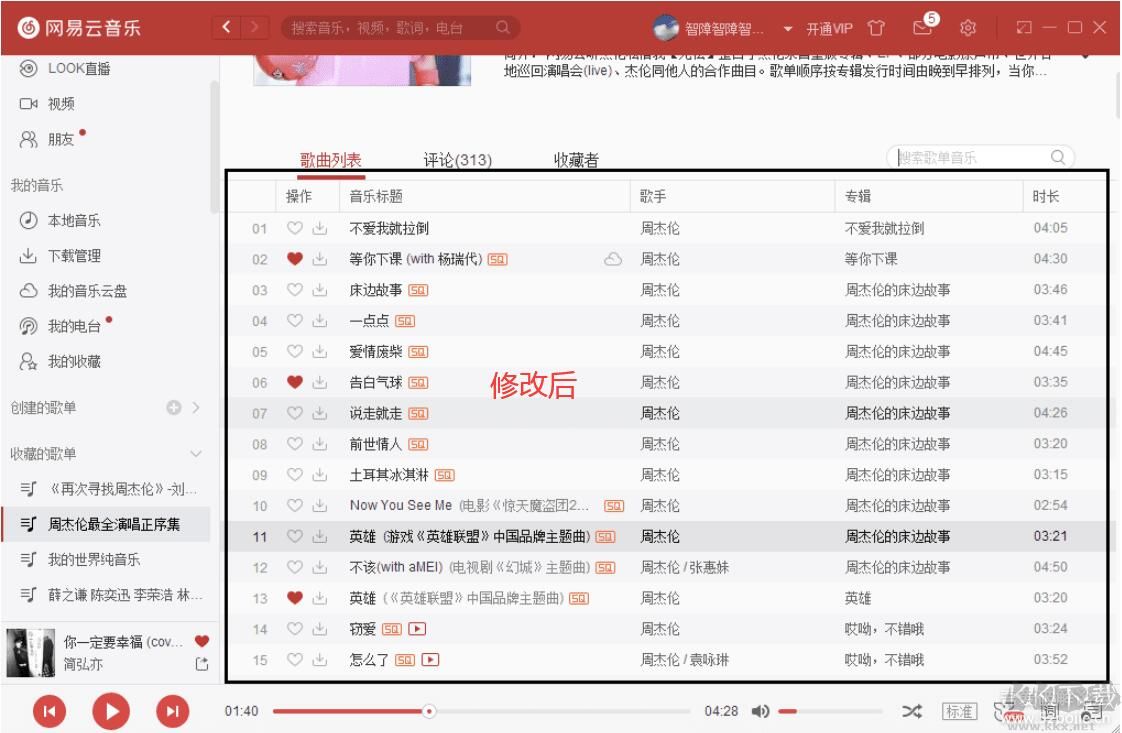Open NetEase Cloud Music settings gear
Screen dimensions: 1122x733
pos(967,29)
